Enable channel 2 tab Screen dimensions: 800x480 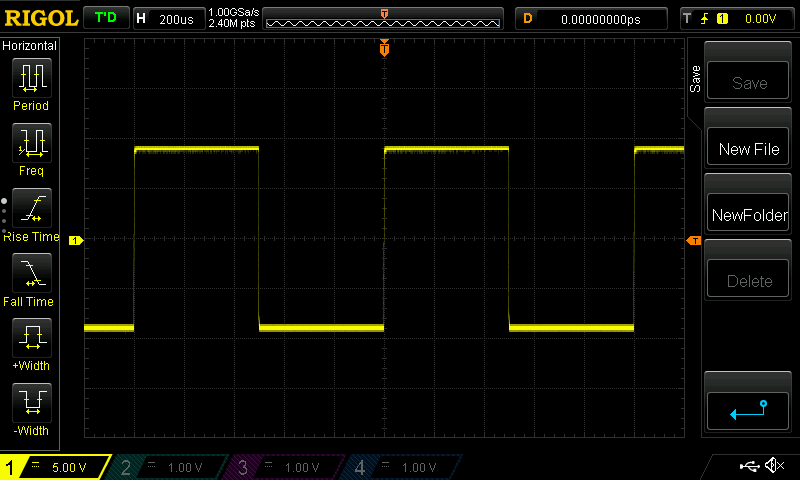click(168, 467)
